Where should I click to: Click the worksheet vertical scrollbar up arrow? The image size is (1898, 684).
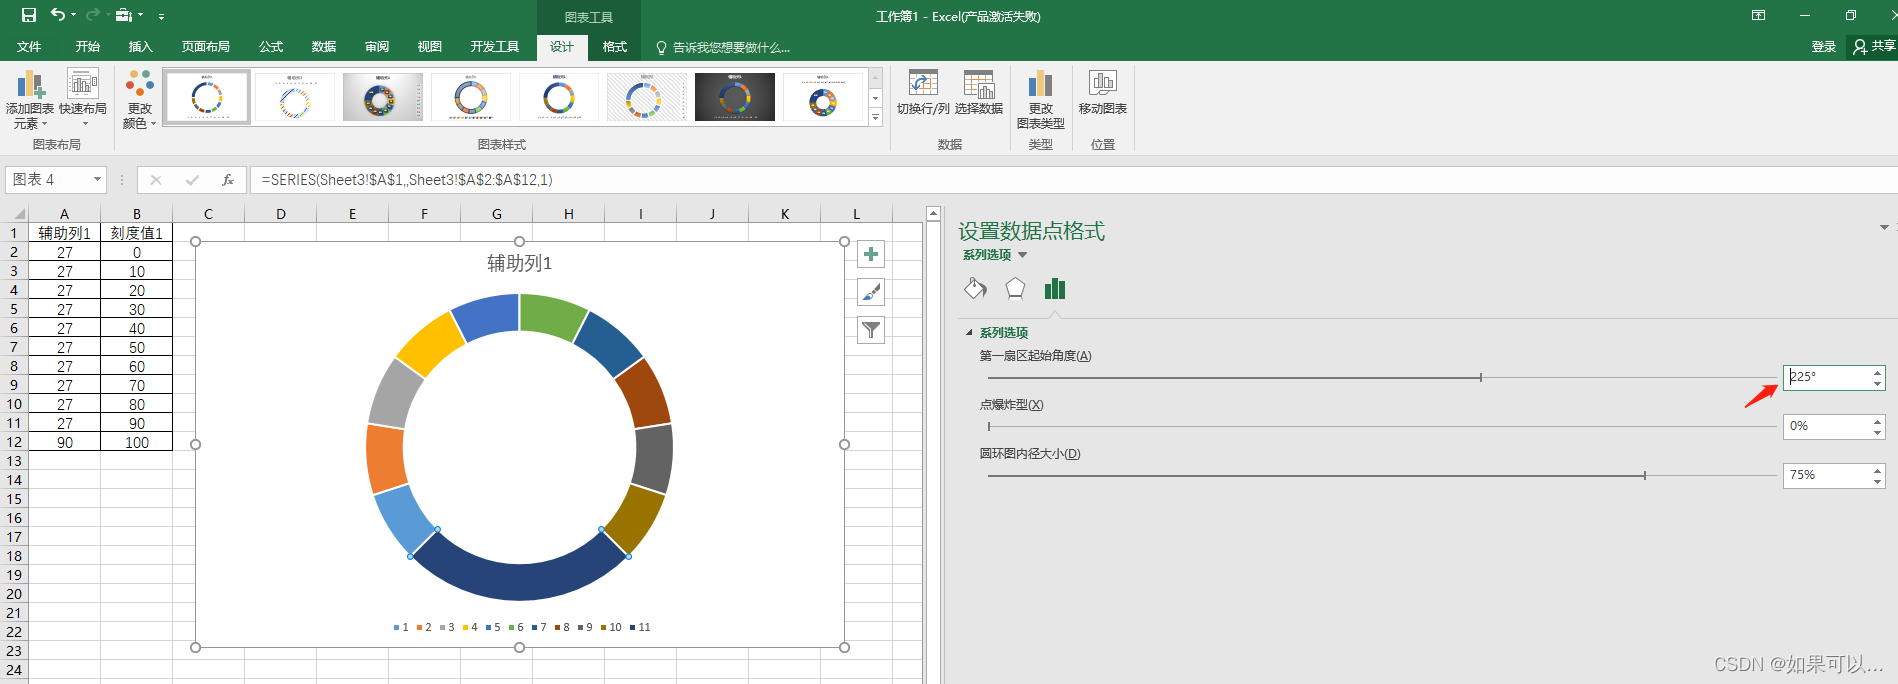click(x=933, y=213)
